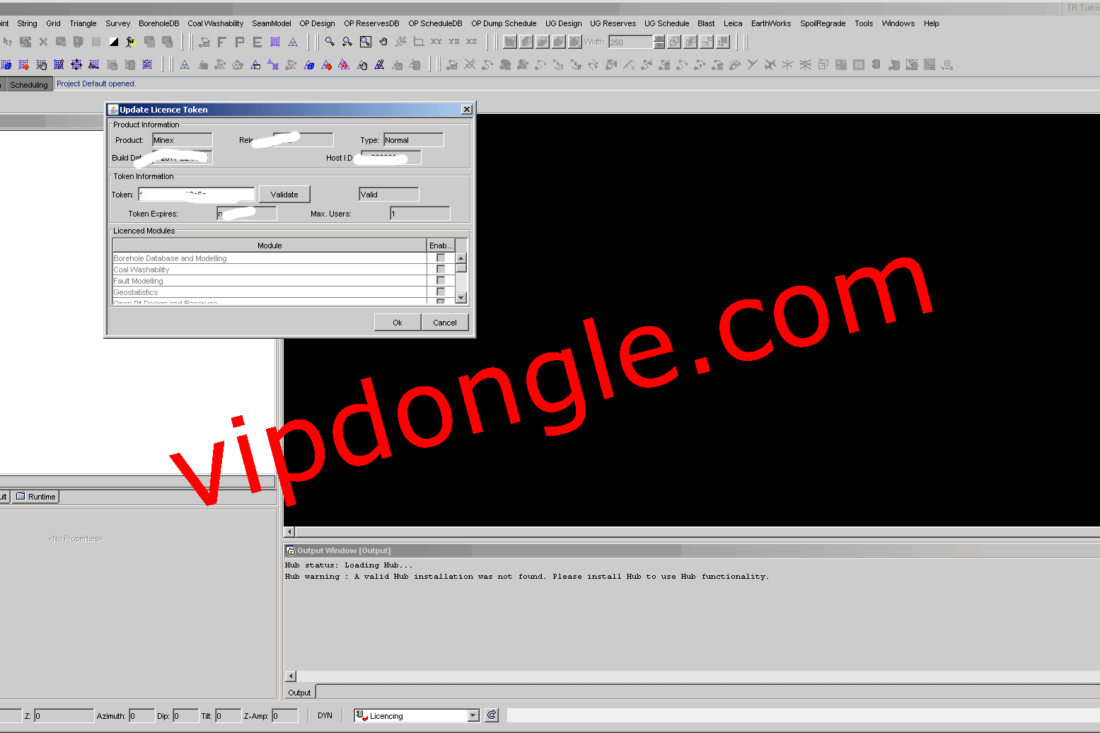Click into the Token input field
The height and width of the screenshot is (733, 1100).
(x=196, y=194)
